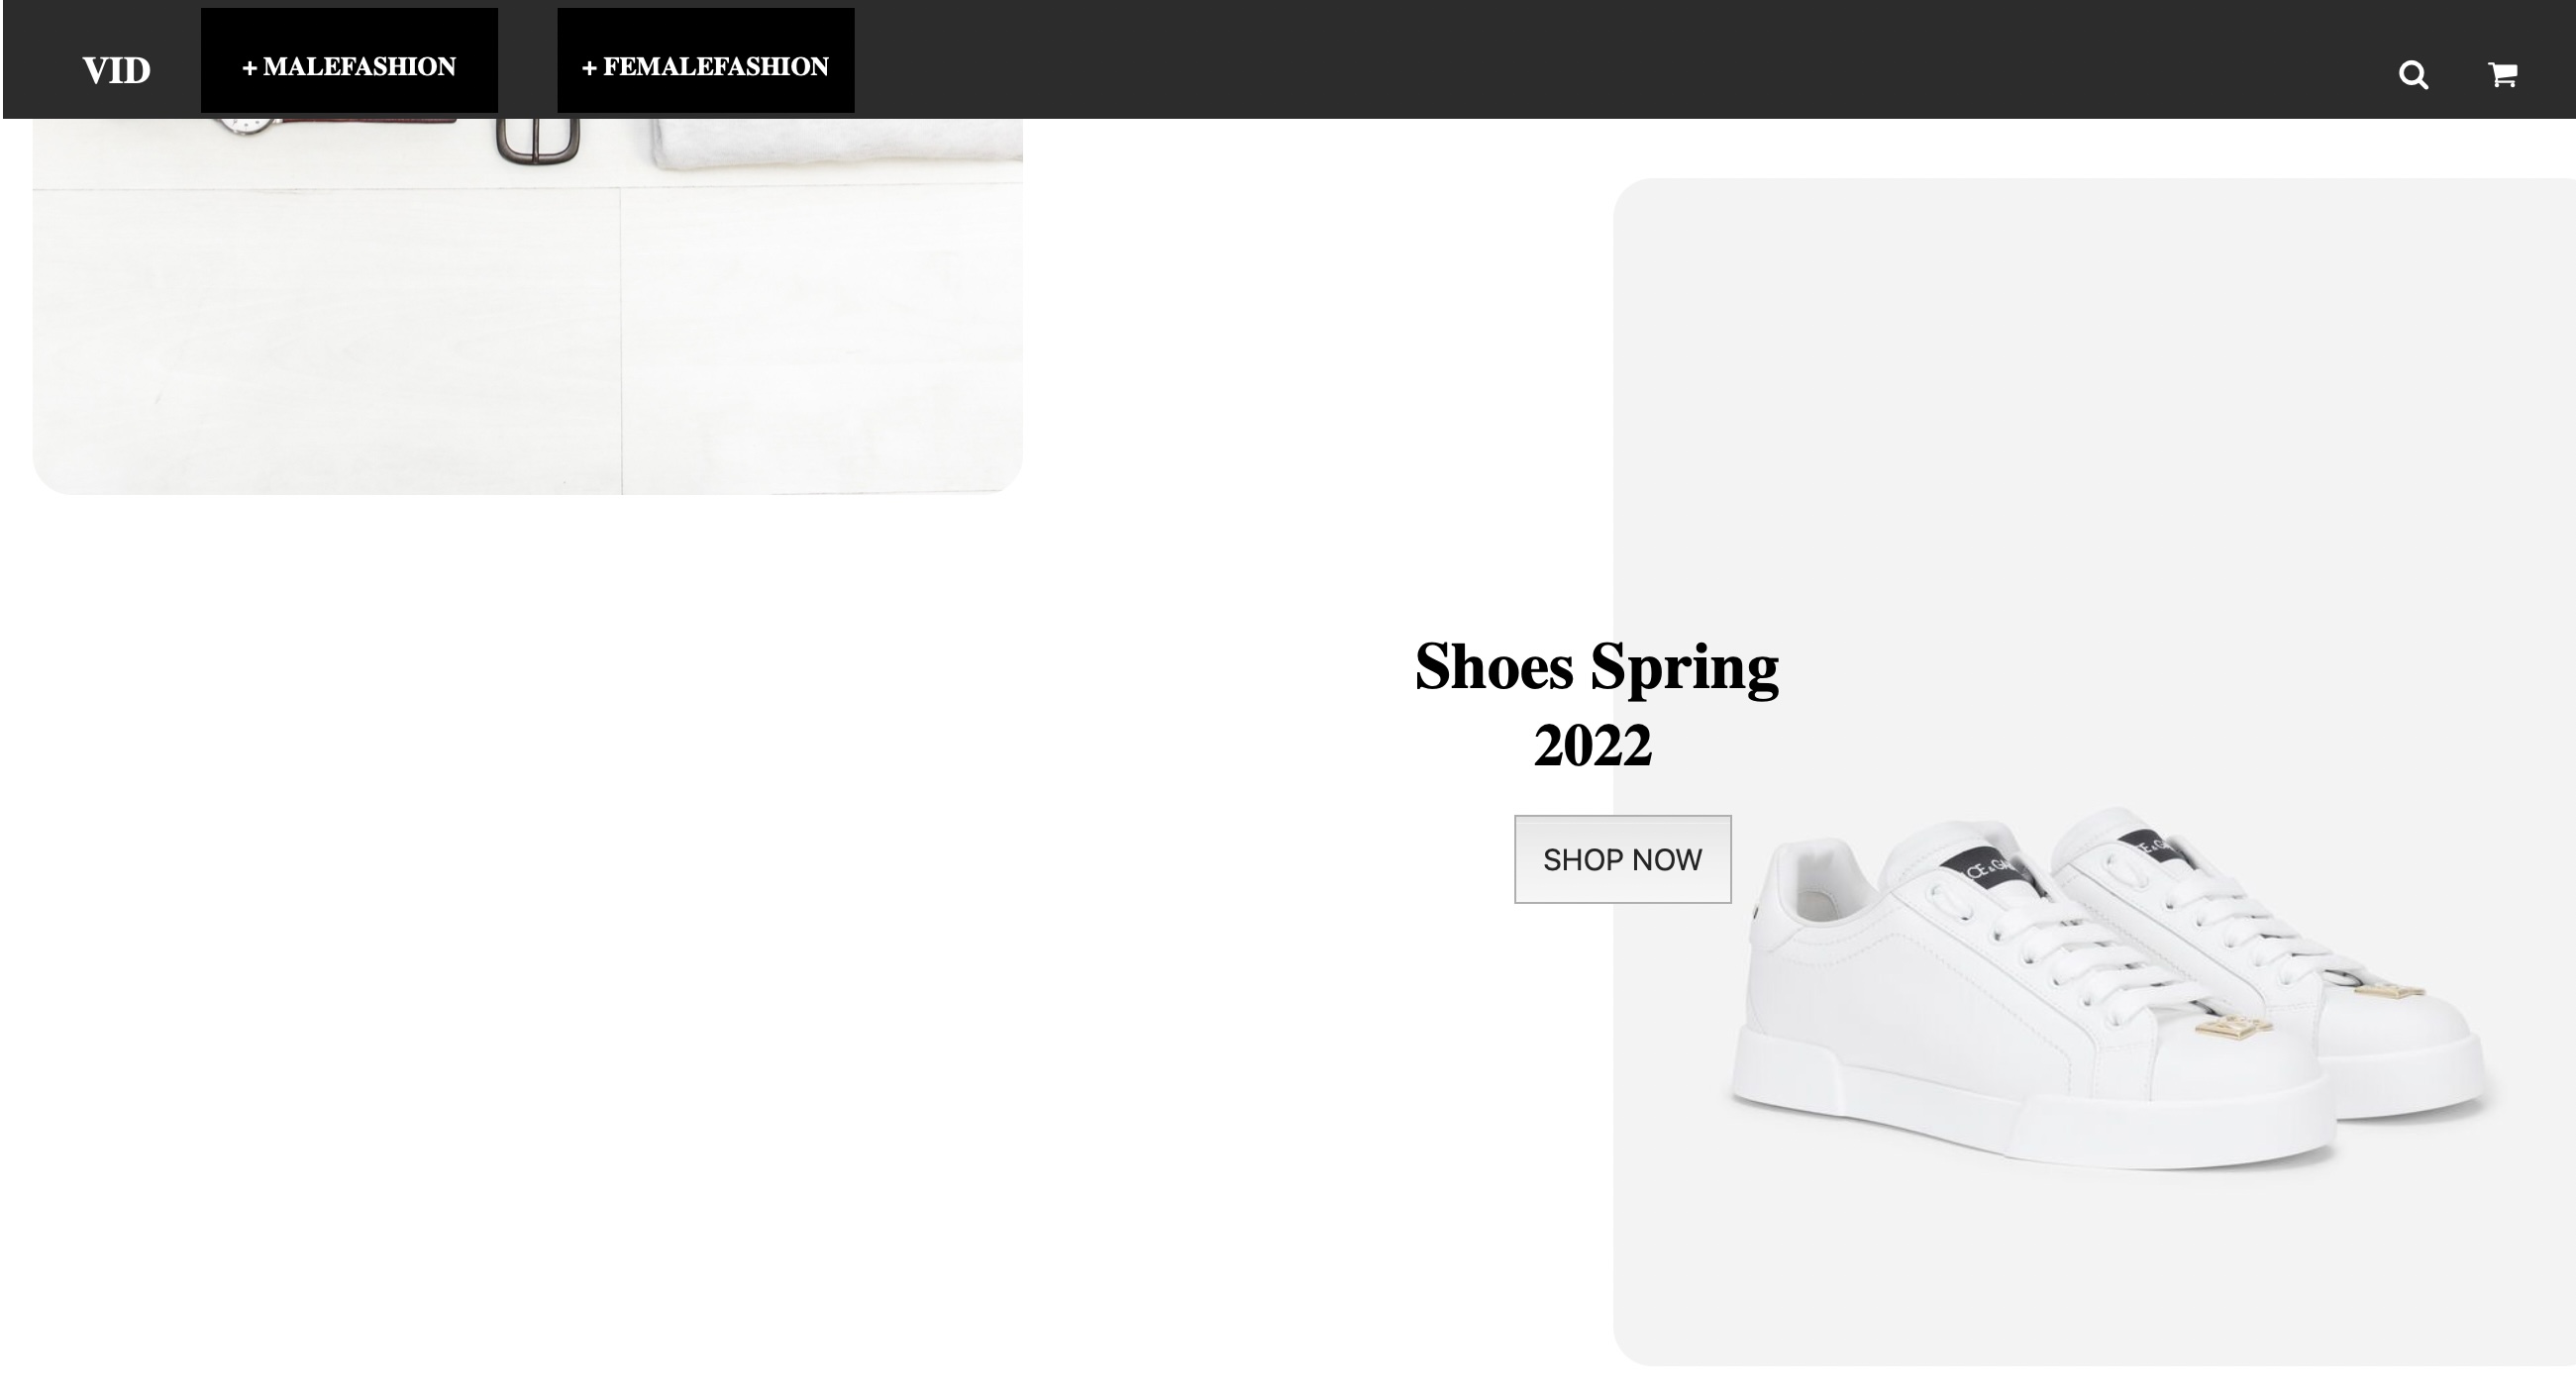This screenshot has height=1395, width=2576.
Task: Open the shopping cart icon
Action: [2502, 74]
